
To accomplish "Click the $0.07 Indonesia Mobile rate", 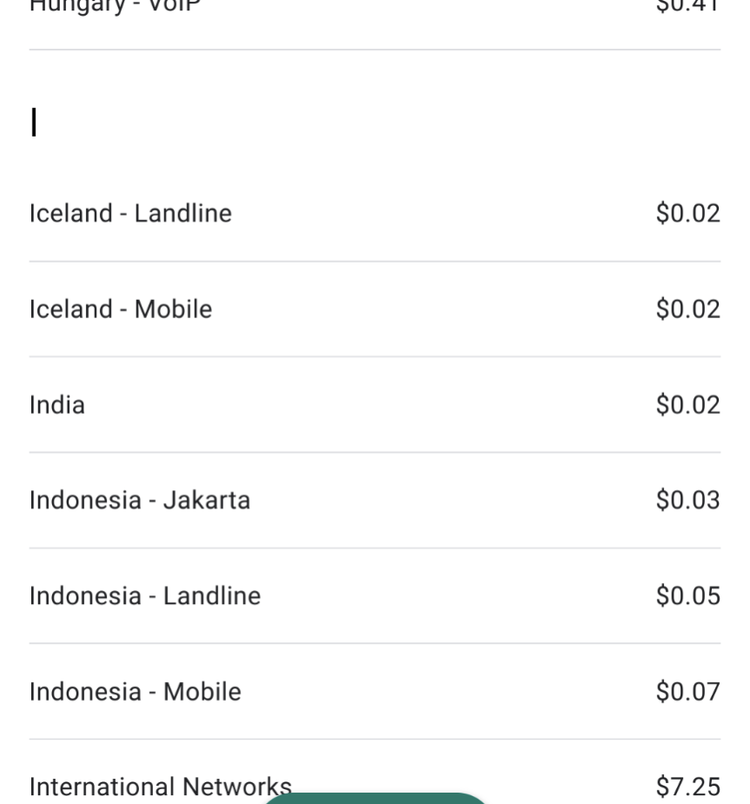I will (x=688, y=692).
